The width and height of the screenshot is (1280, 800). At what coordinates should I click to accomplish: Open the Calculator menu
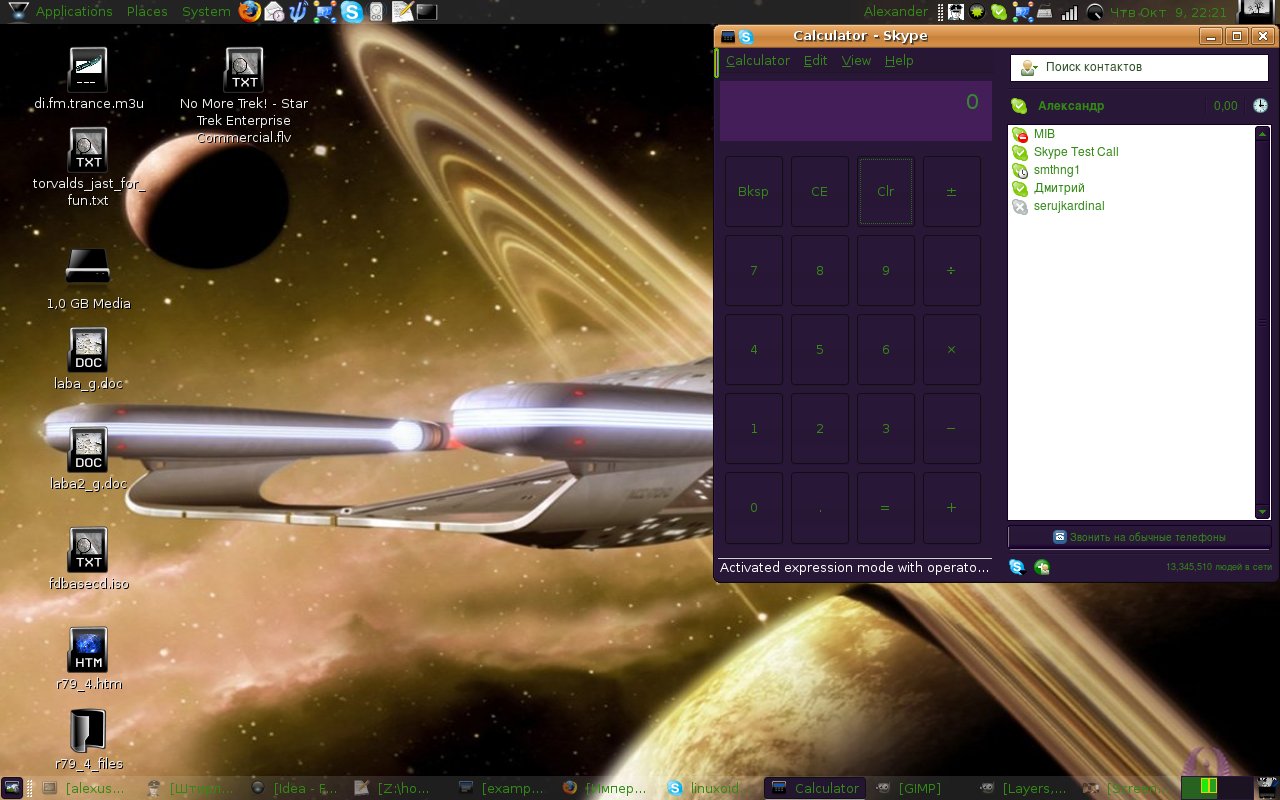[757, 61]
